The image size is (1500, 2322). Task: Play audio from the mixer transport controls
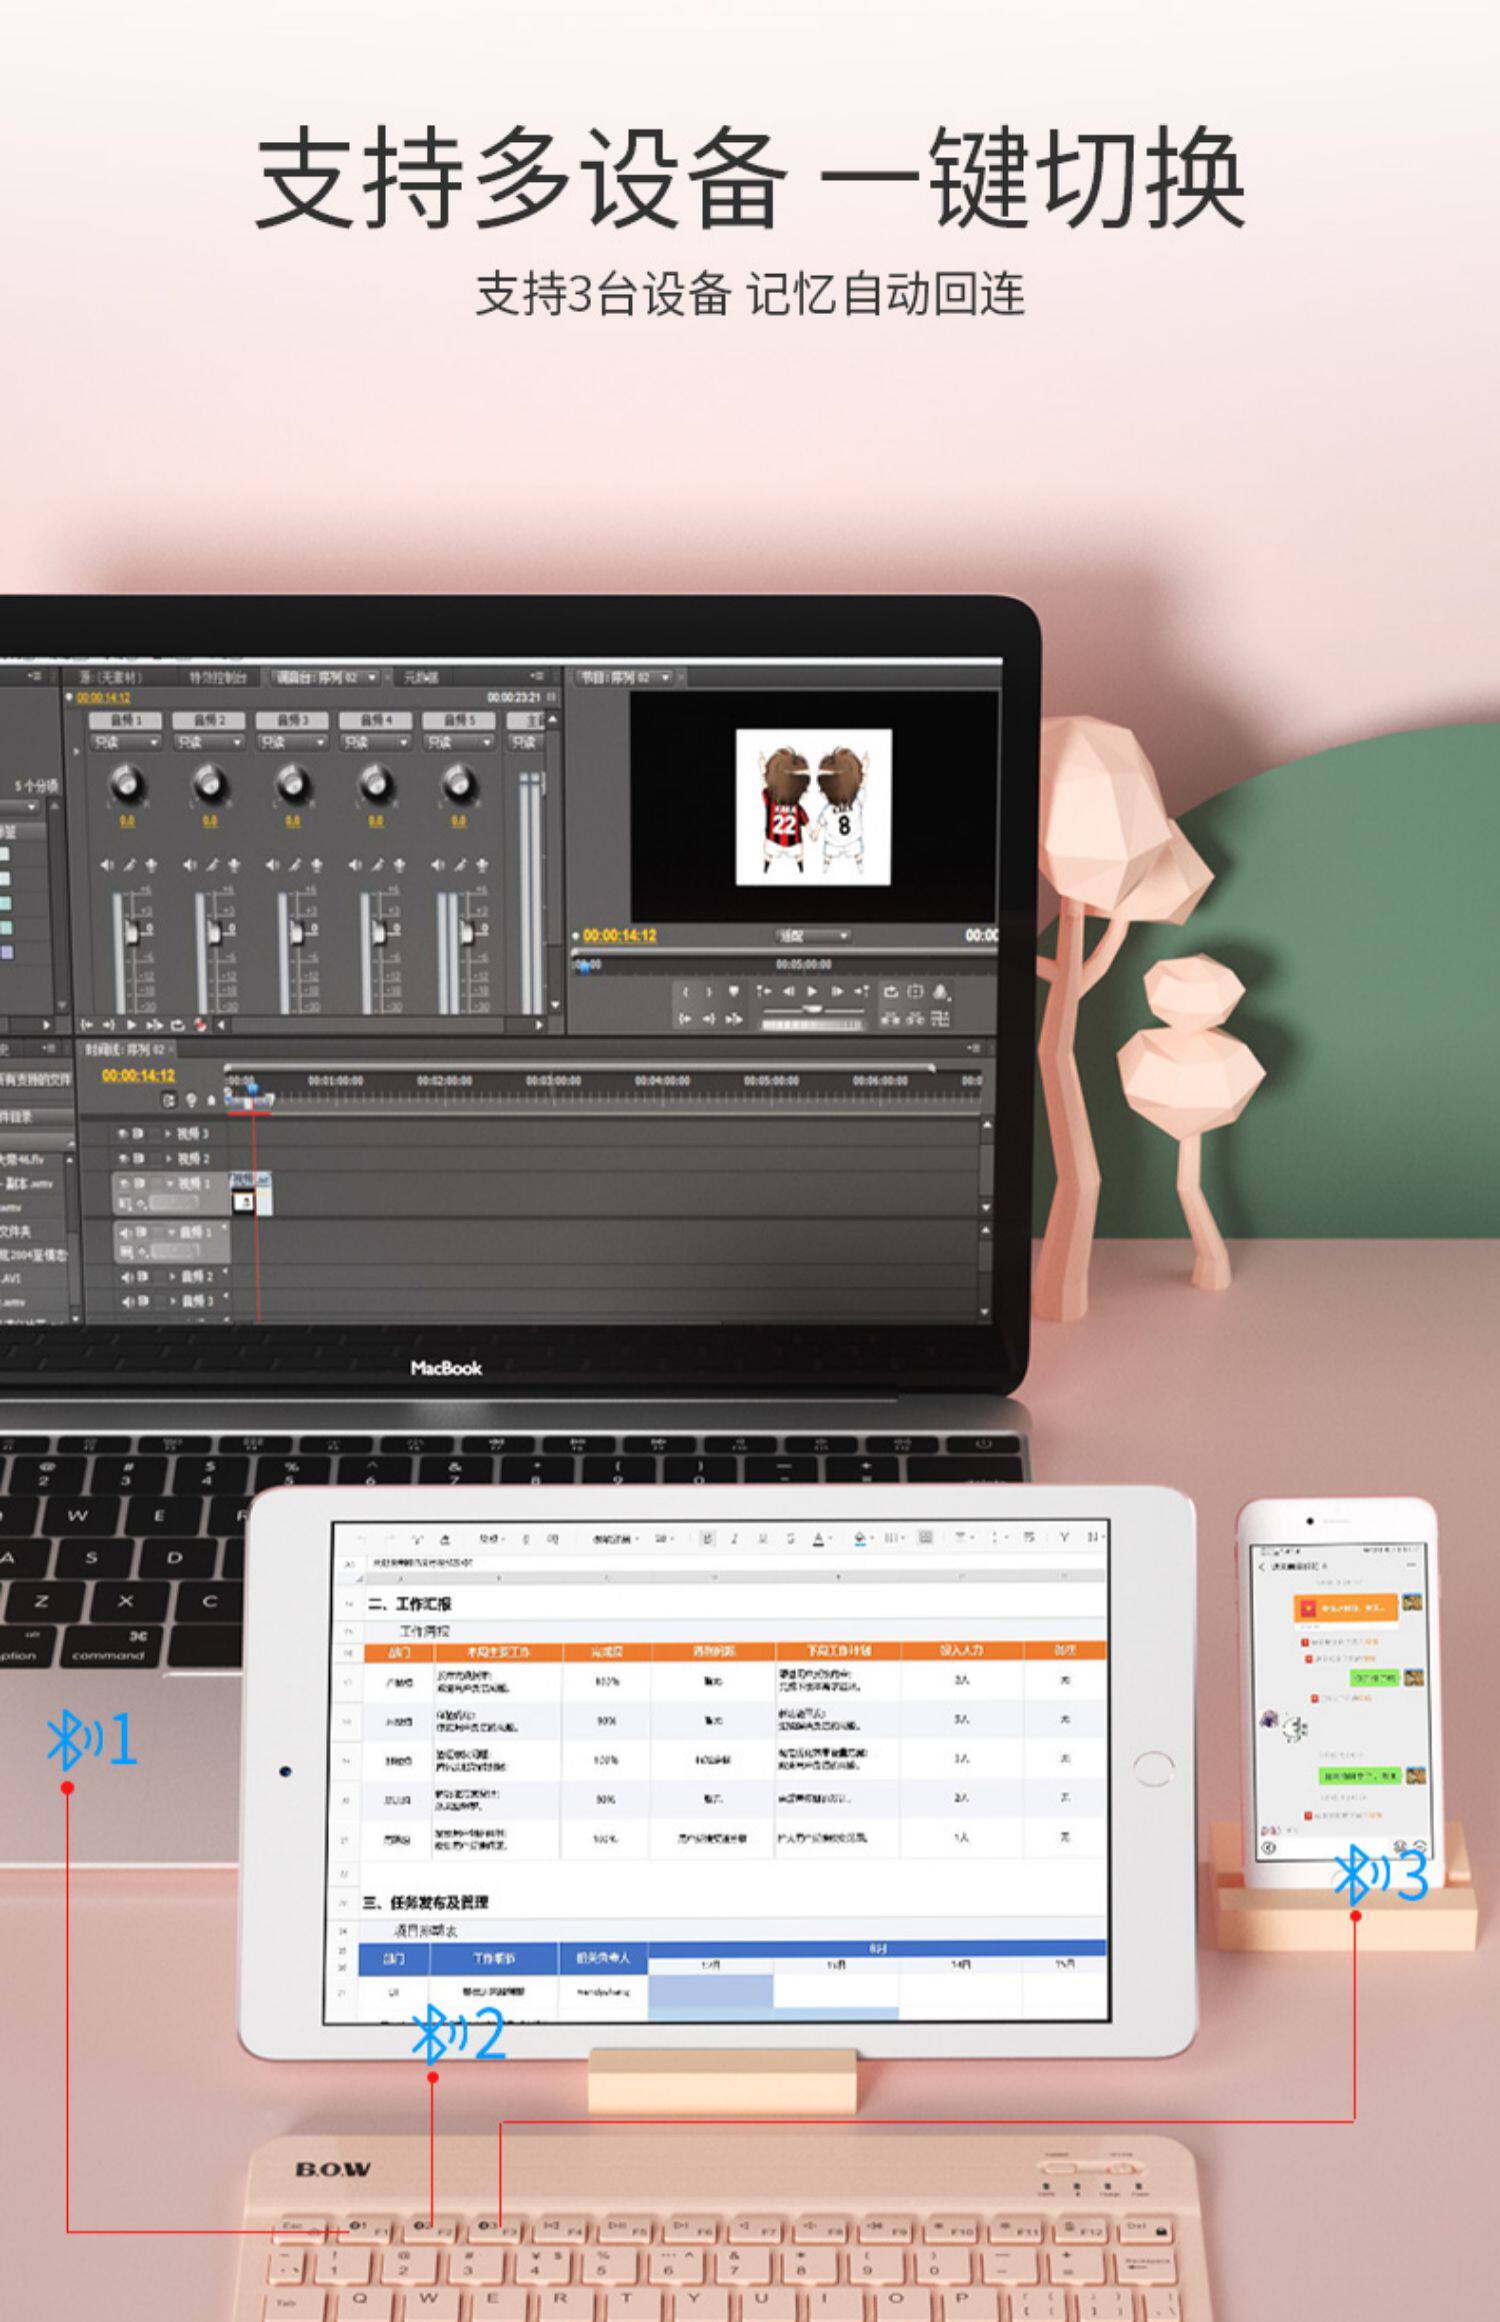131,1025
